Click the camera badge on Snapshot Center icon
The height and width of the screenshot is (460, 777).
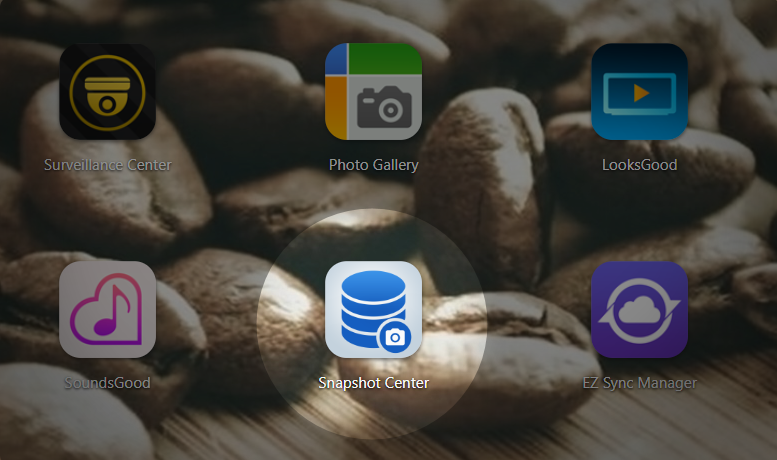(x=396, y=338)
